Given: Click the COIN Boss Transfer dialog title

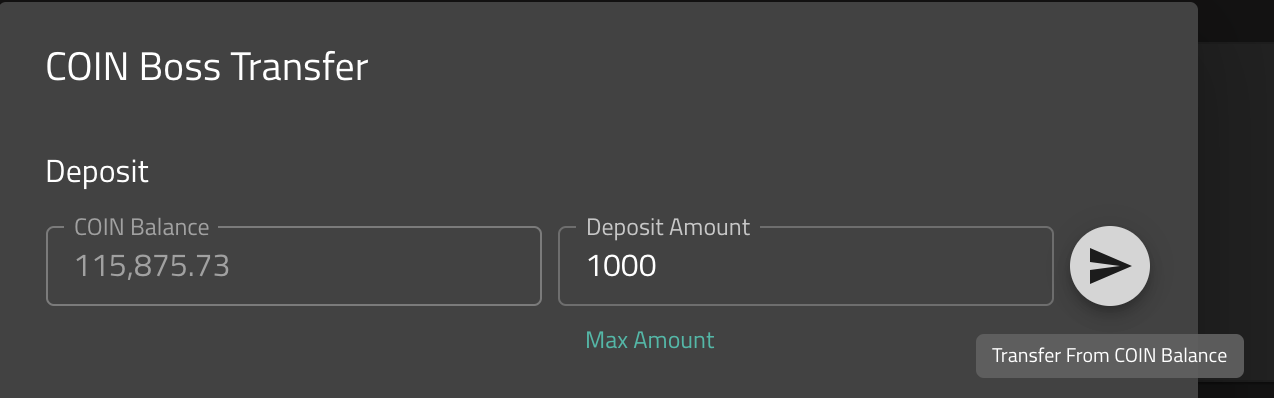Looking at the screenshot, I should 207,67.
